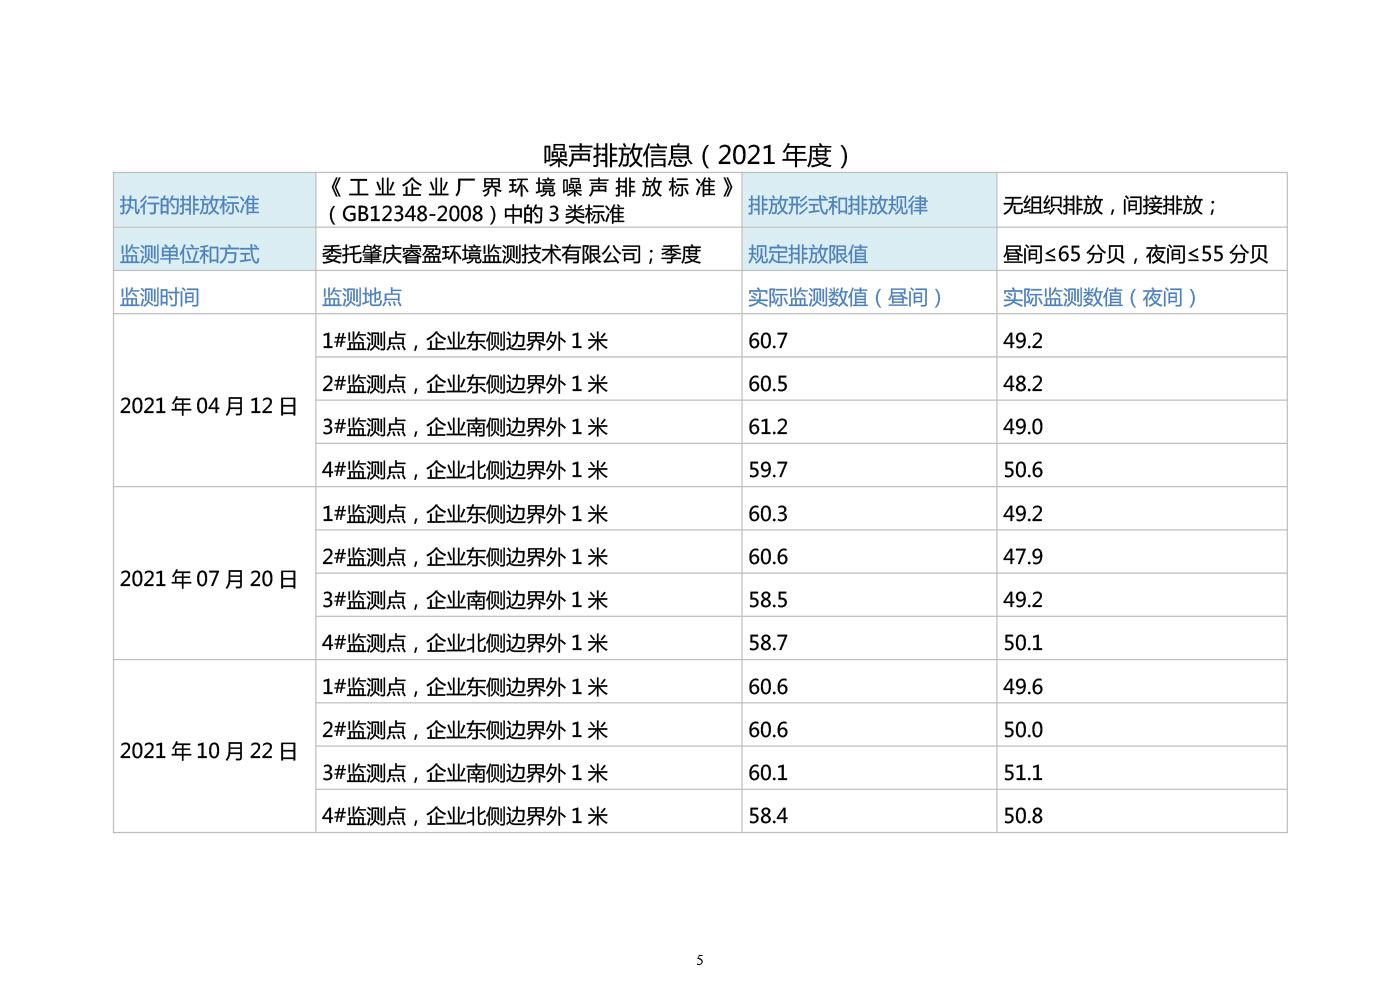The height and width of the screenshot is (990, 1400).
Task: Select the night value 50.1
Action: [1142, 638]
